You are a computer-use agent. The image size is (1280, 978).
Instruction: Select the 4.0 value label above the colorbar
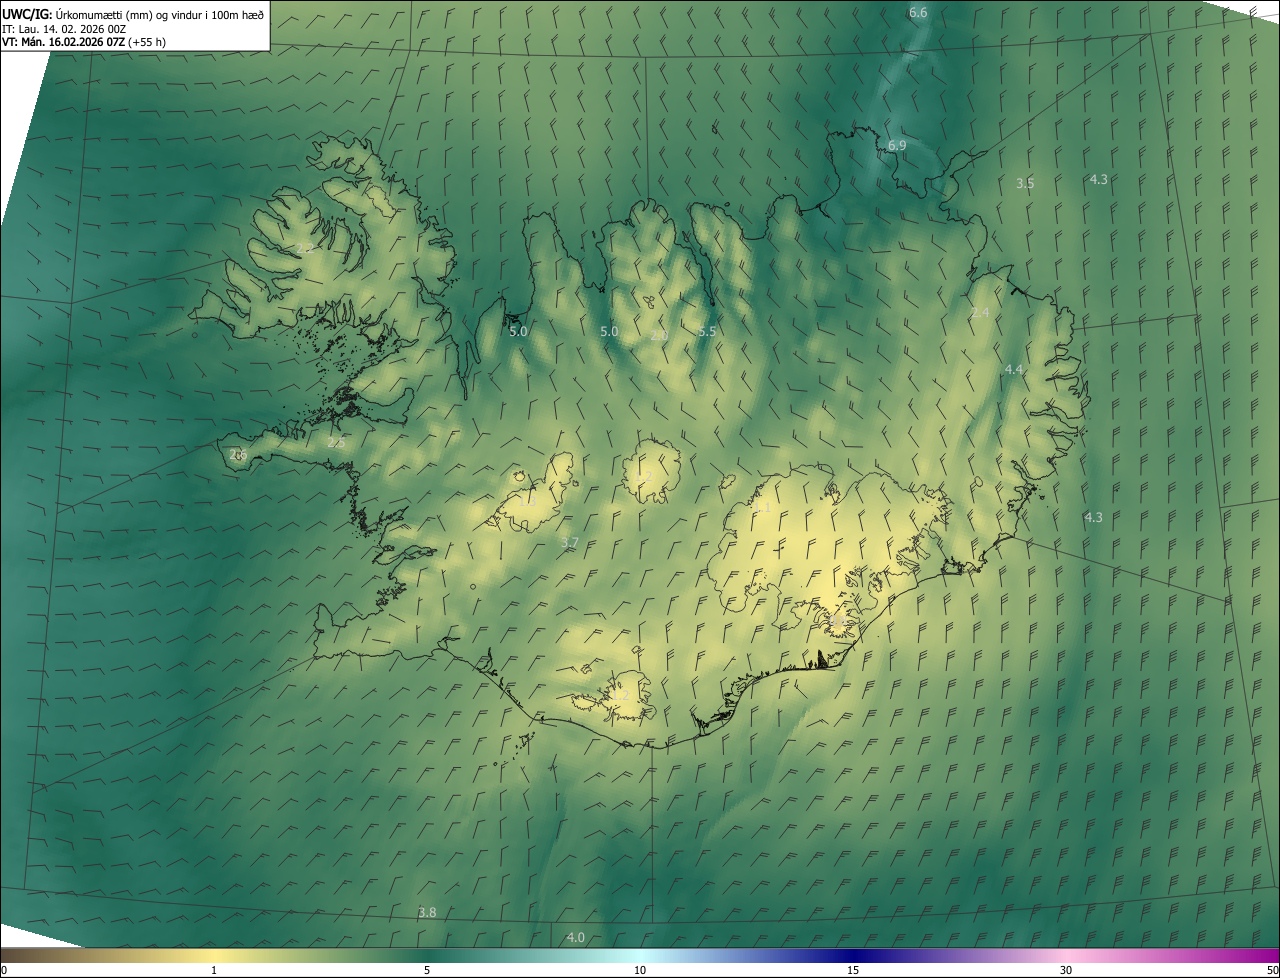tap(575, 938)
